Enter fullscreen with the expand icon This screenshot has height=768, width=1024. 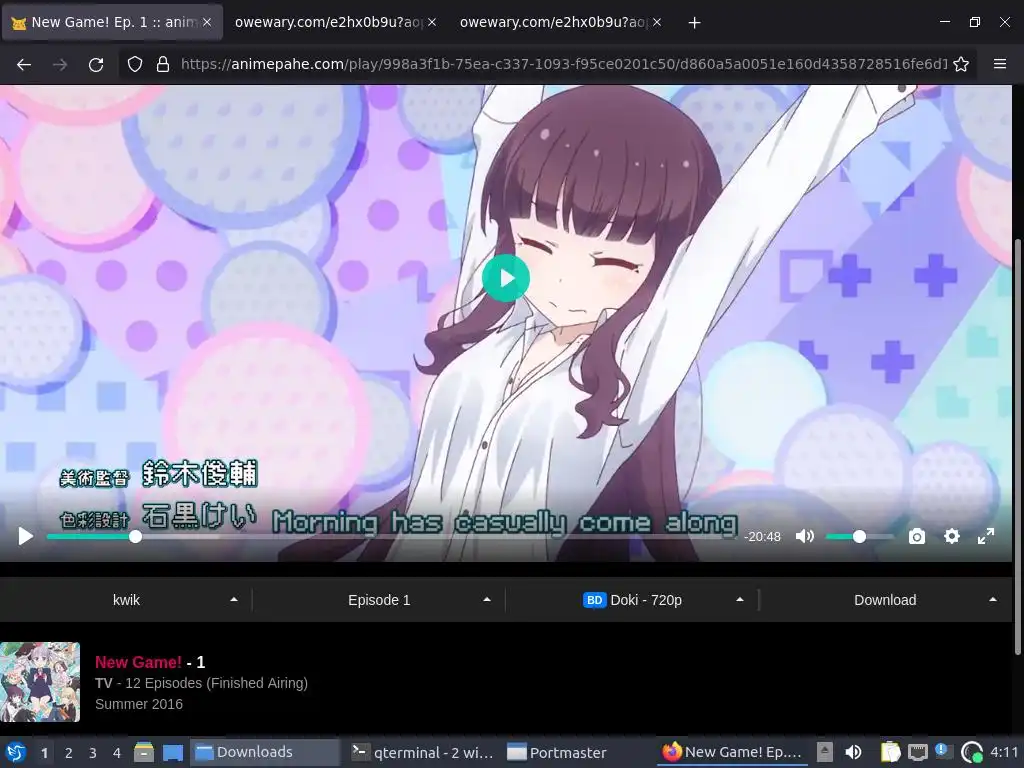pos(986,536)
